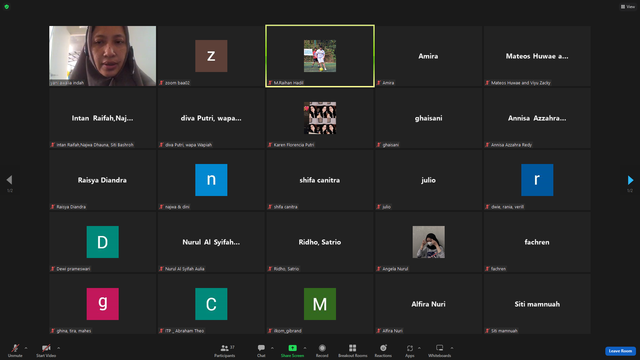Screen dimensions: 640x360
Task: Expand chat options arrow
Action: tap(272, 348)
